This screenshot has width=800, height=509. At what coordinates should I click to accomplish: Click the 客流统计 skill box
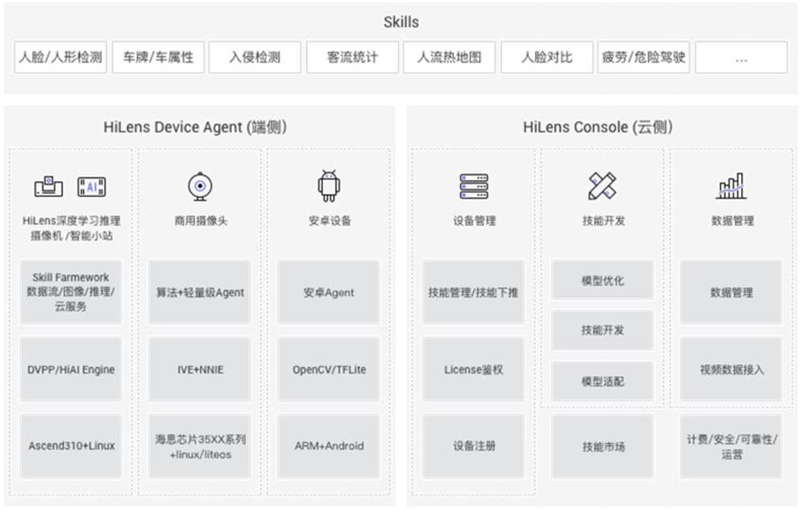(x=352, y=58)
